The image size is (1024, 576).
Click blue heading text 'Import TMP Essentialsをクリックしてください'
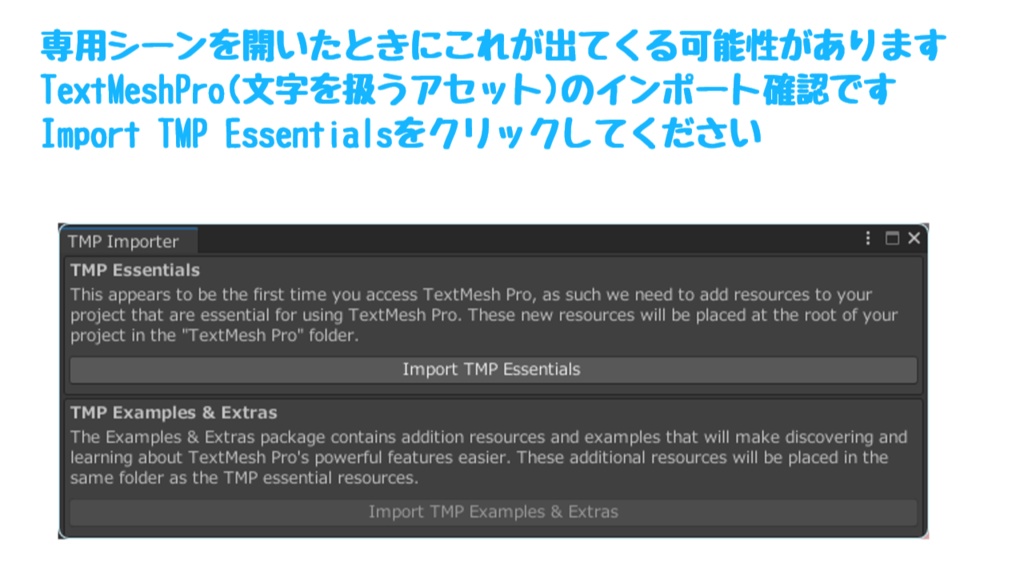(401, 134)
